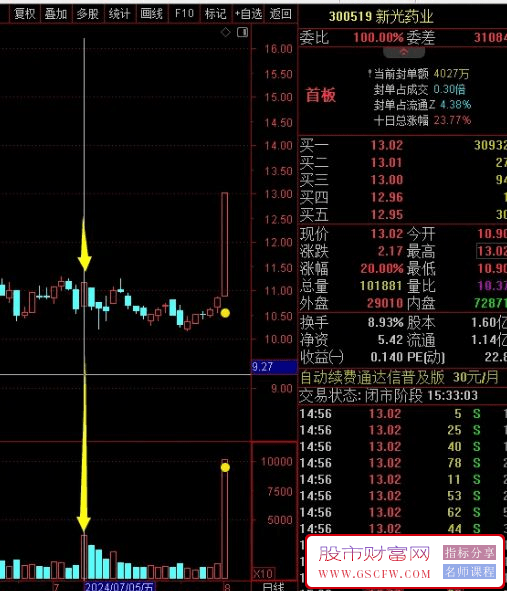
Task: Click the stock title 300519 新光药业
Action: click(381, 16)
